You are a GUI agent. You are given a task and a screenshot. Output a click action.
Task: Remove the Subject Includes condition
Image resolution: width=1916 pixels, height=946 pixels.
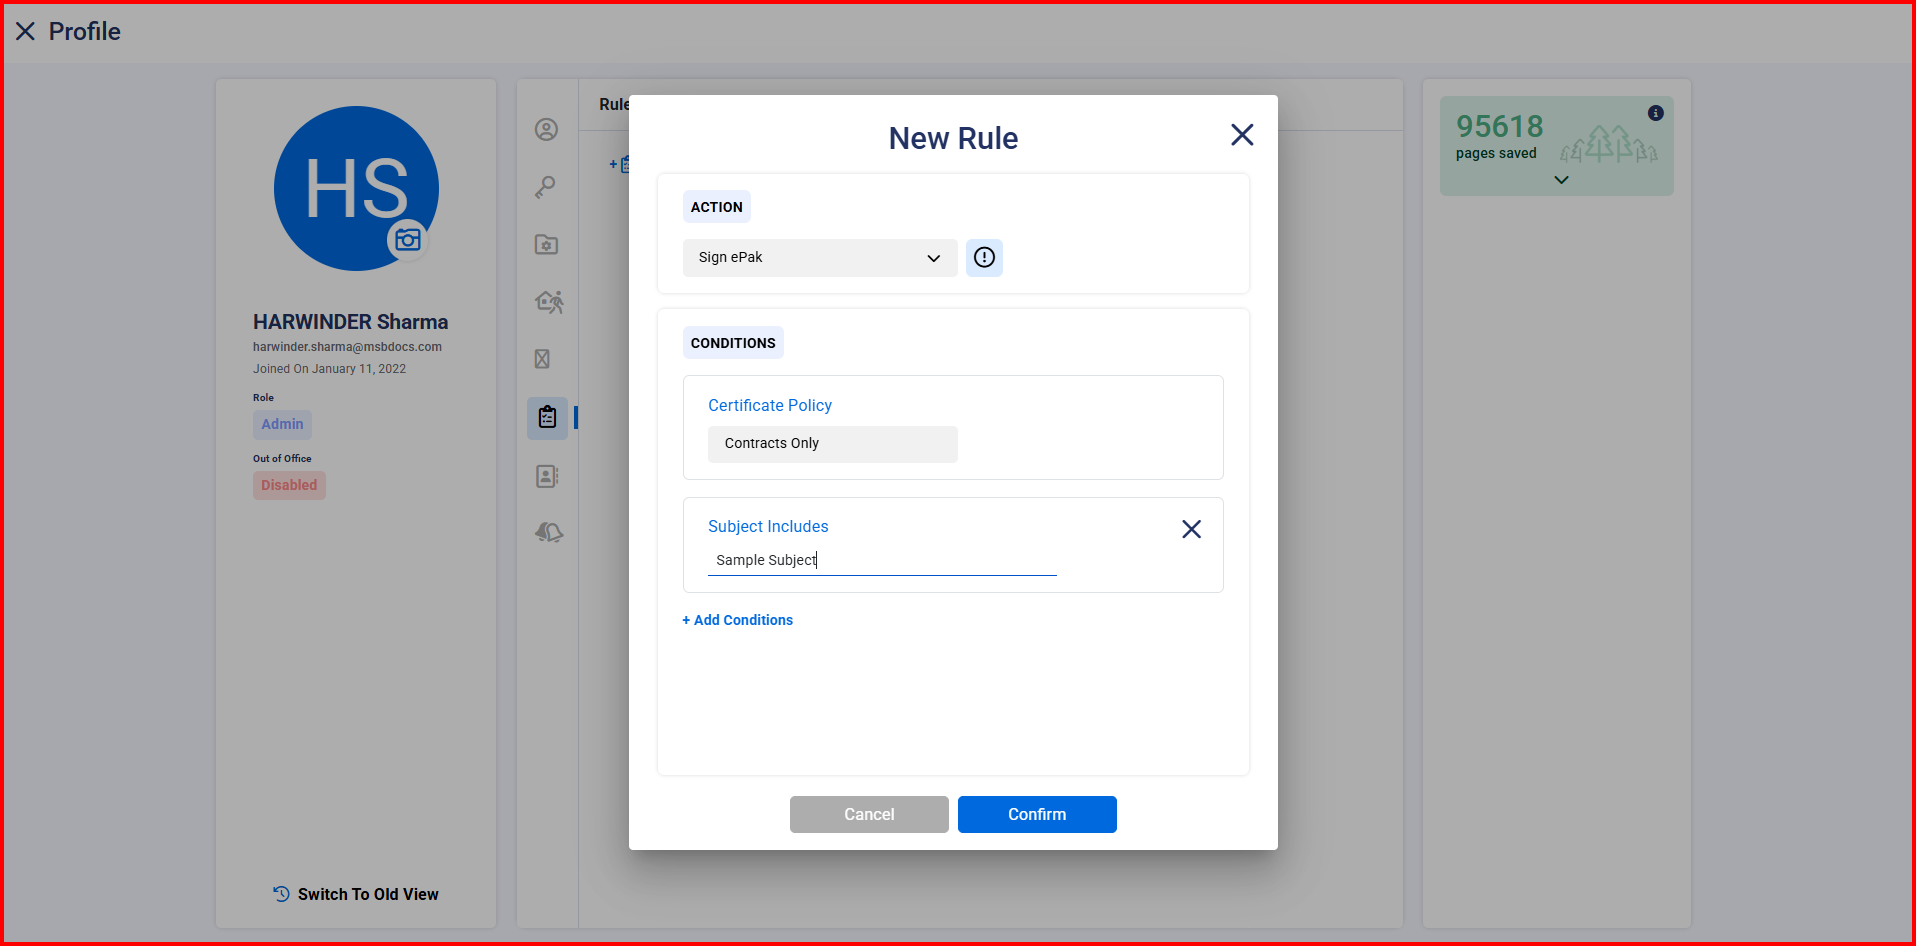1191,529
